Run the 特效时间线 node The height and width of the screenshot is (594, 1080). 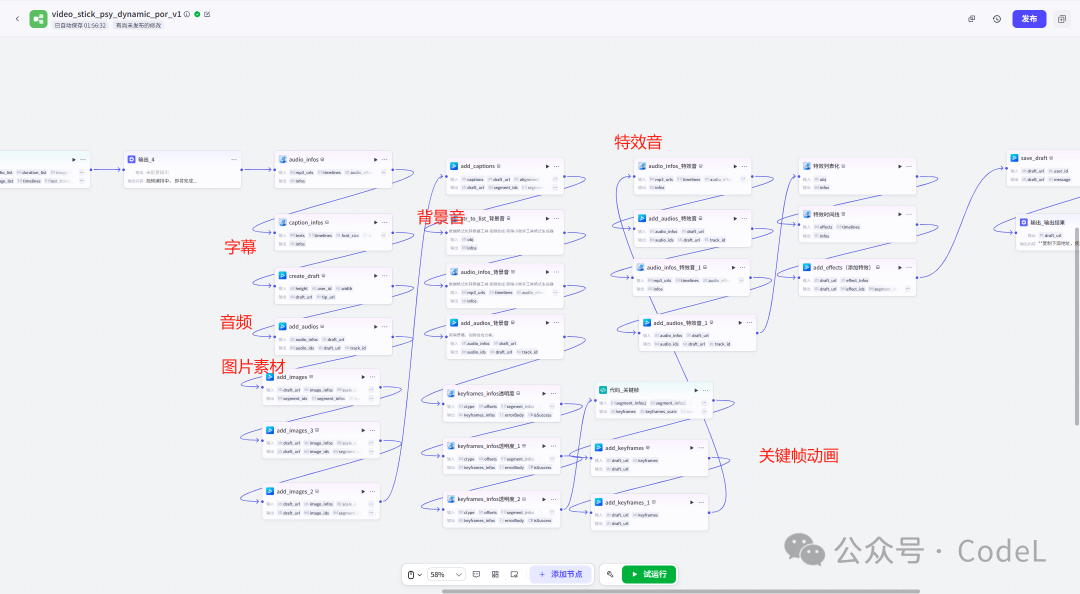(900, 214)
